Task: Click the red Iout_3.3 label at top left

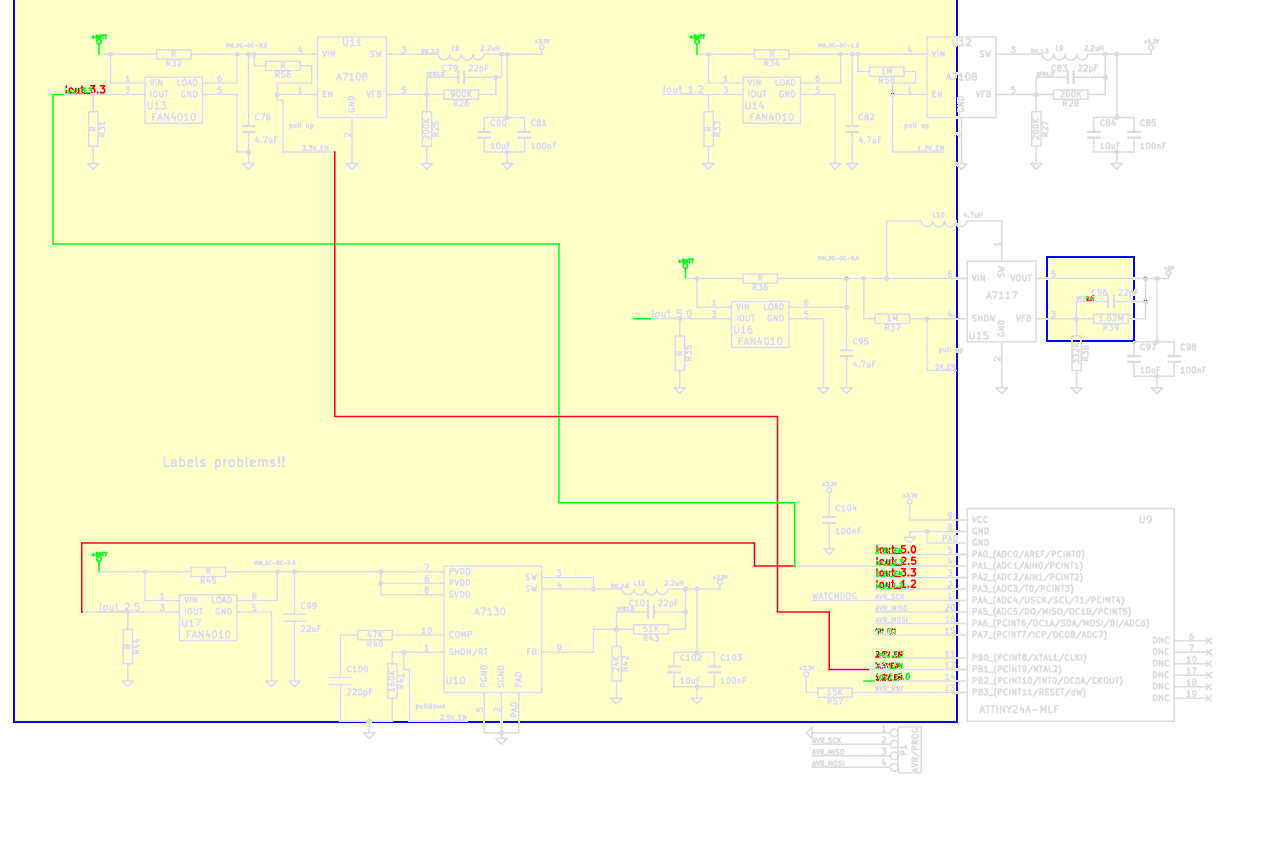Action: tap(85, 90)
